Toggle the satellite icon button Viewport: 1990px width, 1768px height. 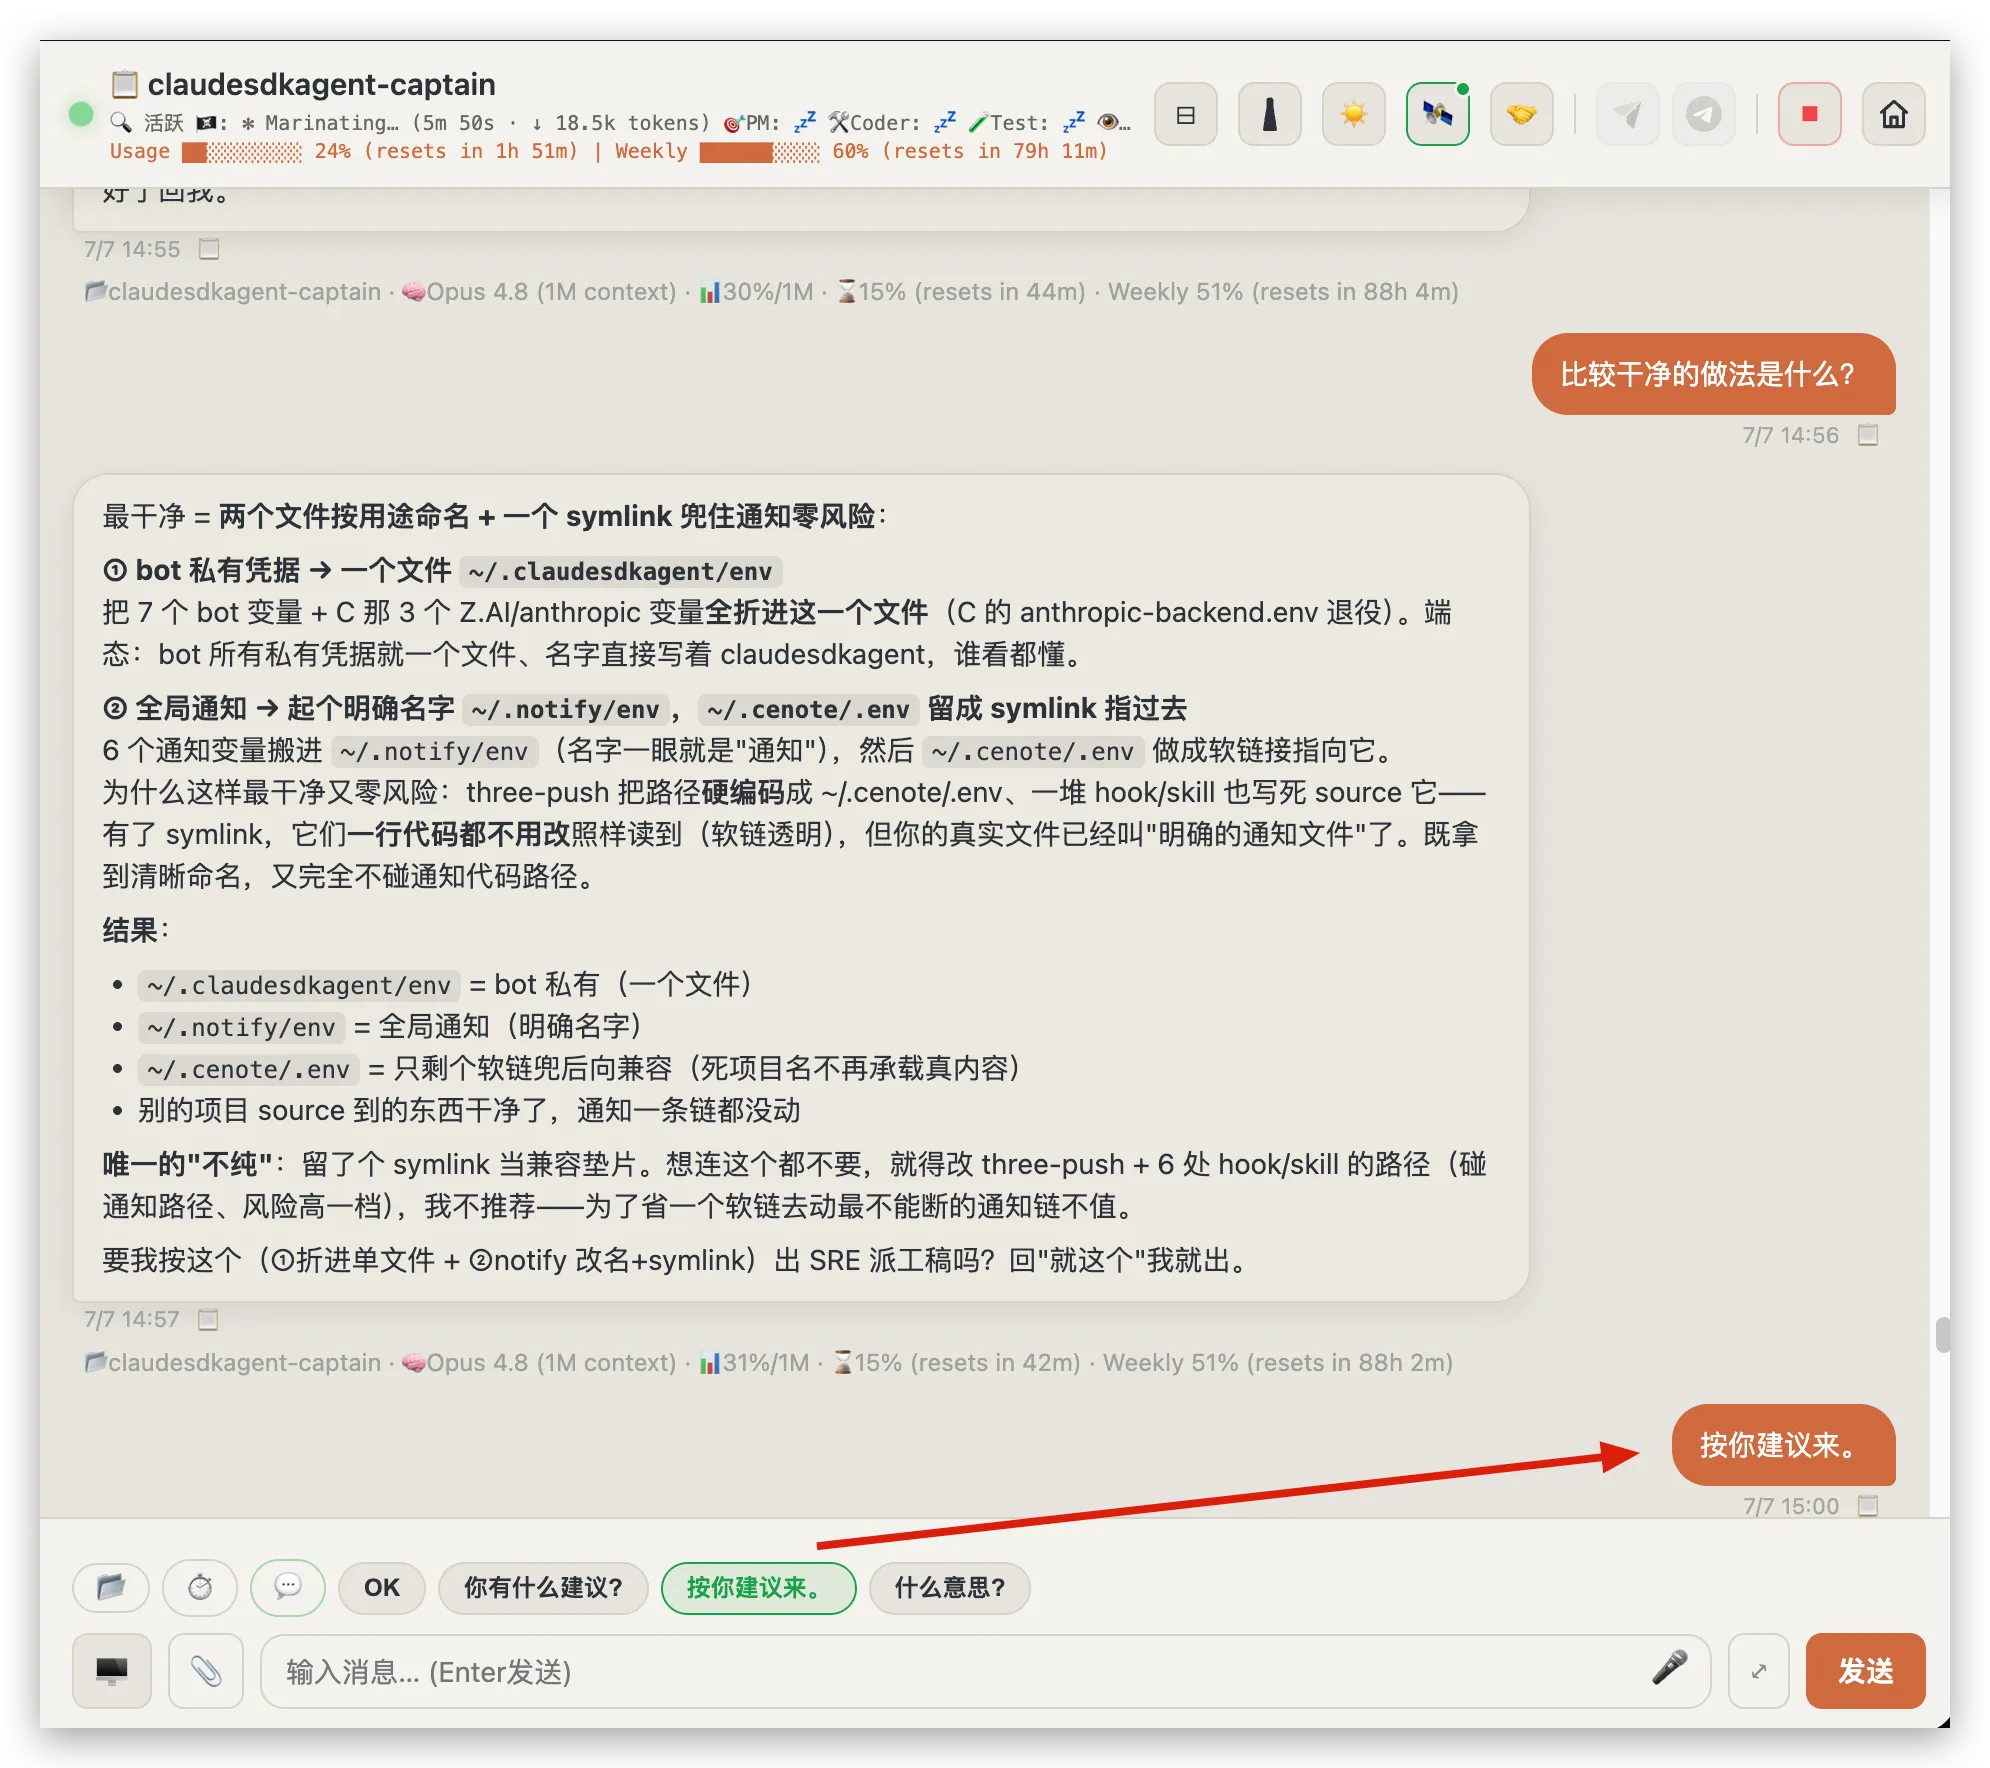click(1437, 115)
